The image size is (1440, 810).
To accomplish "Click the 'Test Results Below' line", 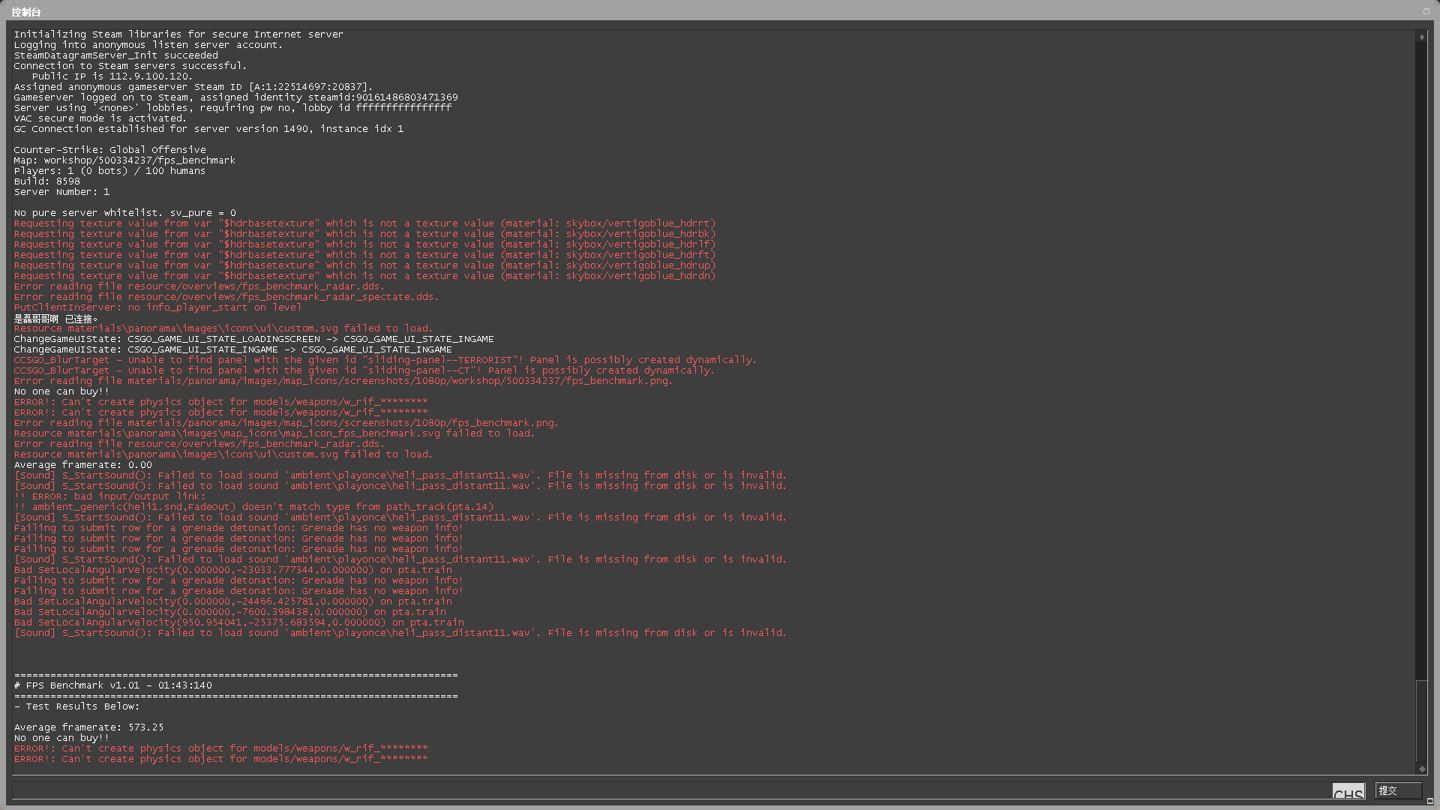I will (77, 706).
